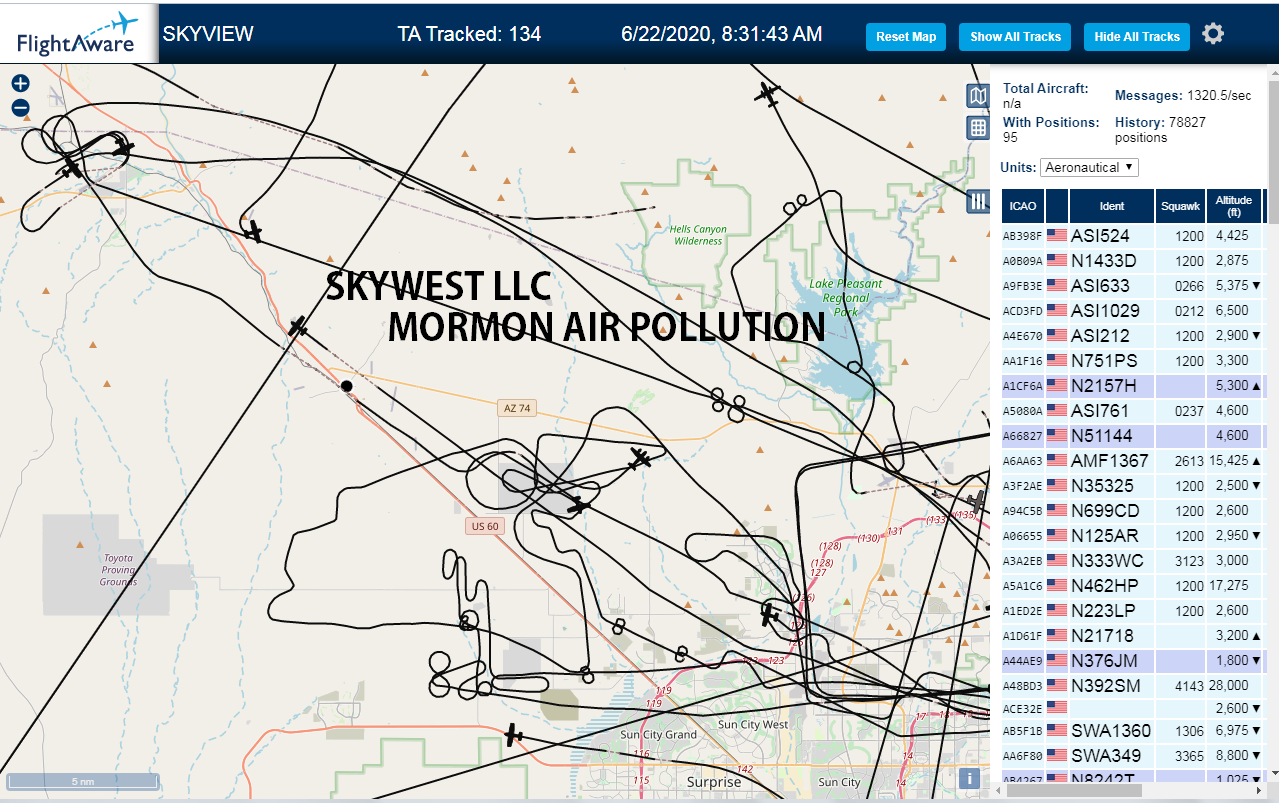Open the Units dropdown set to Aeronautical
The image size is (1279, 803).
(x=1089, y=167)
